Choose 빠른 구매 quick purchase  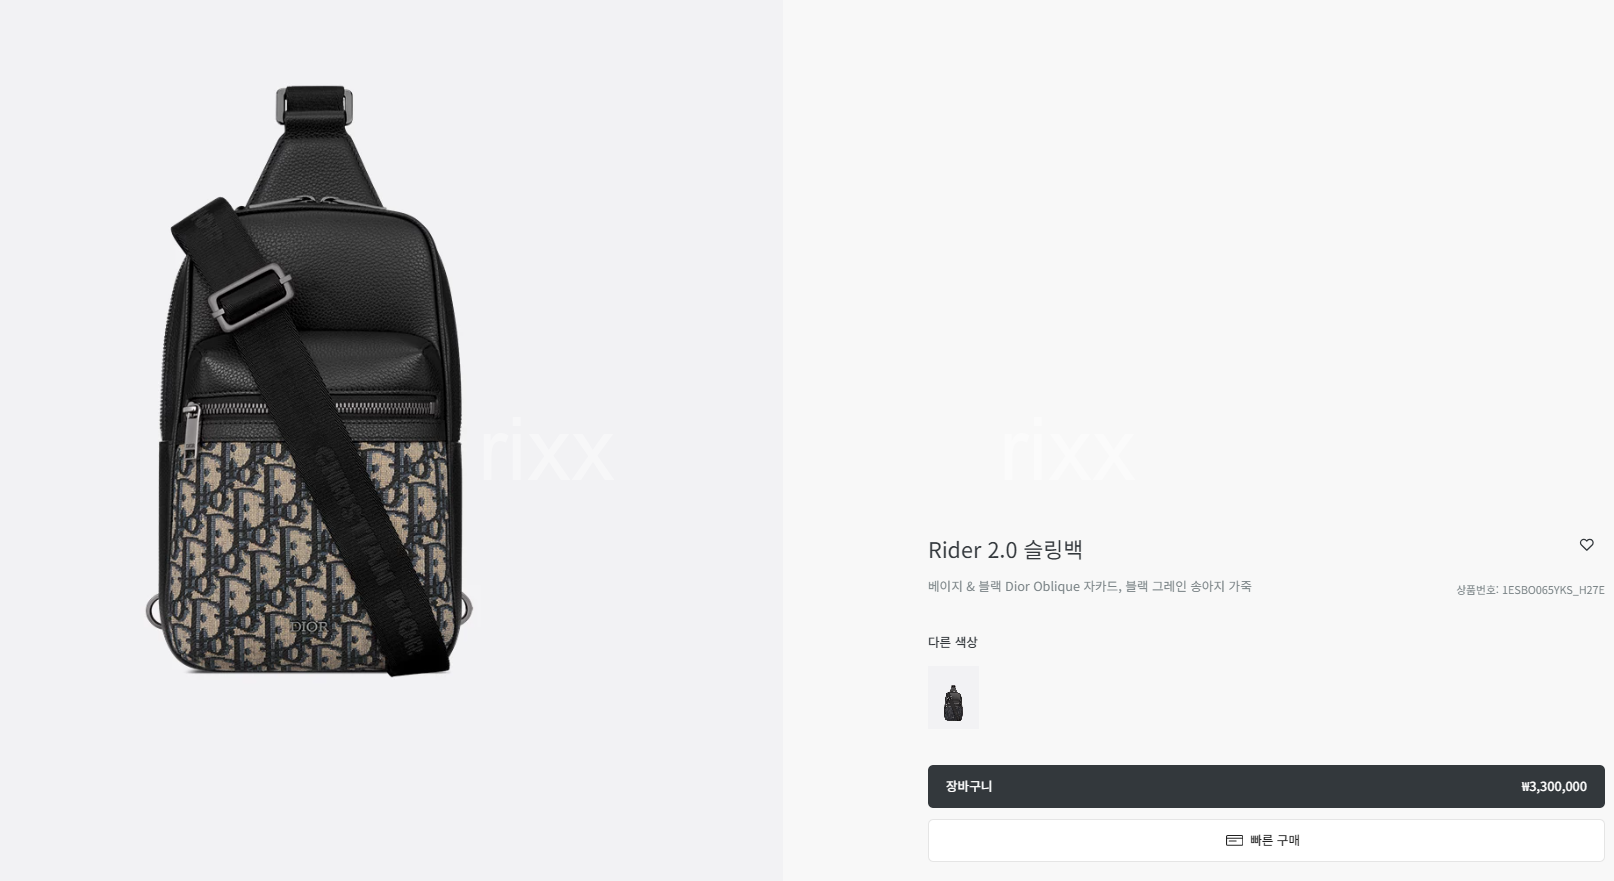pos(1266,840)
